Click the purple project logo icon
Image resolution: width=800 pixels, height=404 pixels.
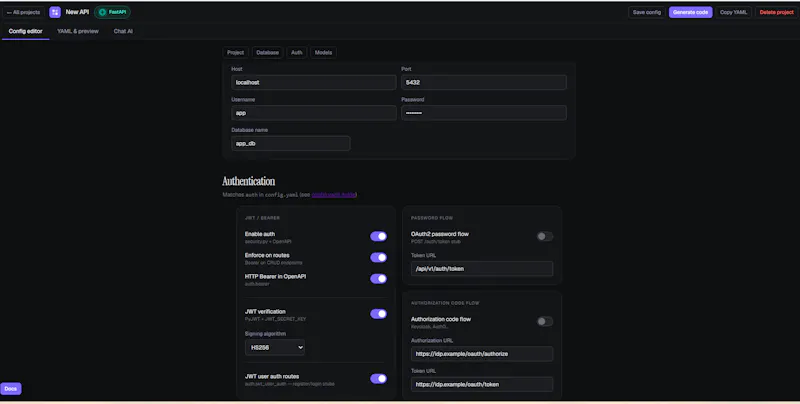[x=55, y=12]
